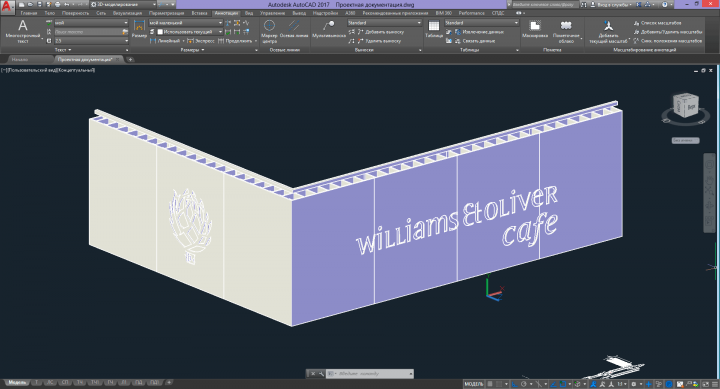Choose the Осевая линия tool
The height and width of the screenshot is (389, 720).
[x=294, y=30]
